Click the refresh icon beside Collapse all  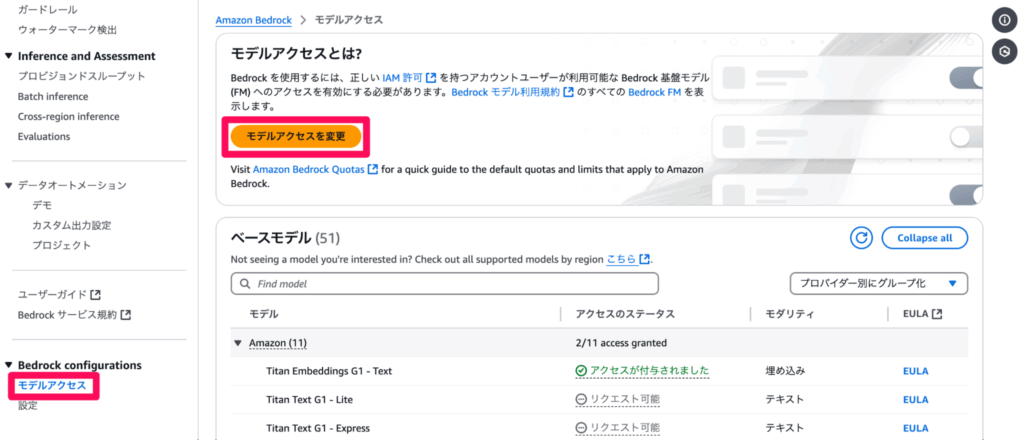(861, 238)
